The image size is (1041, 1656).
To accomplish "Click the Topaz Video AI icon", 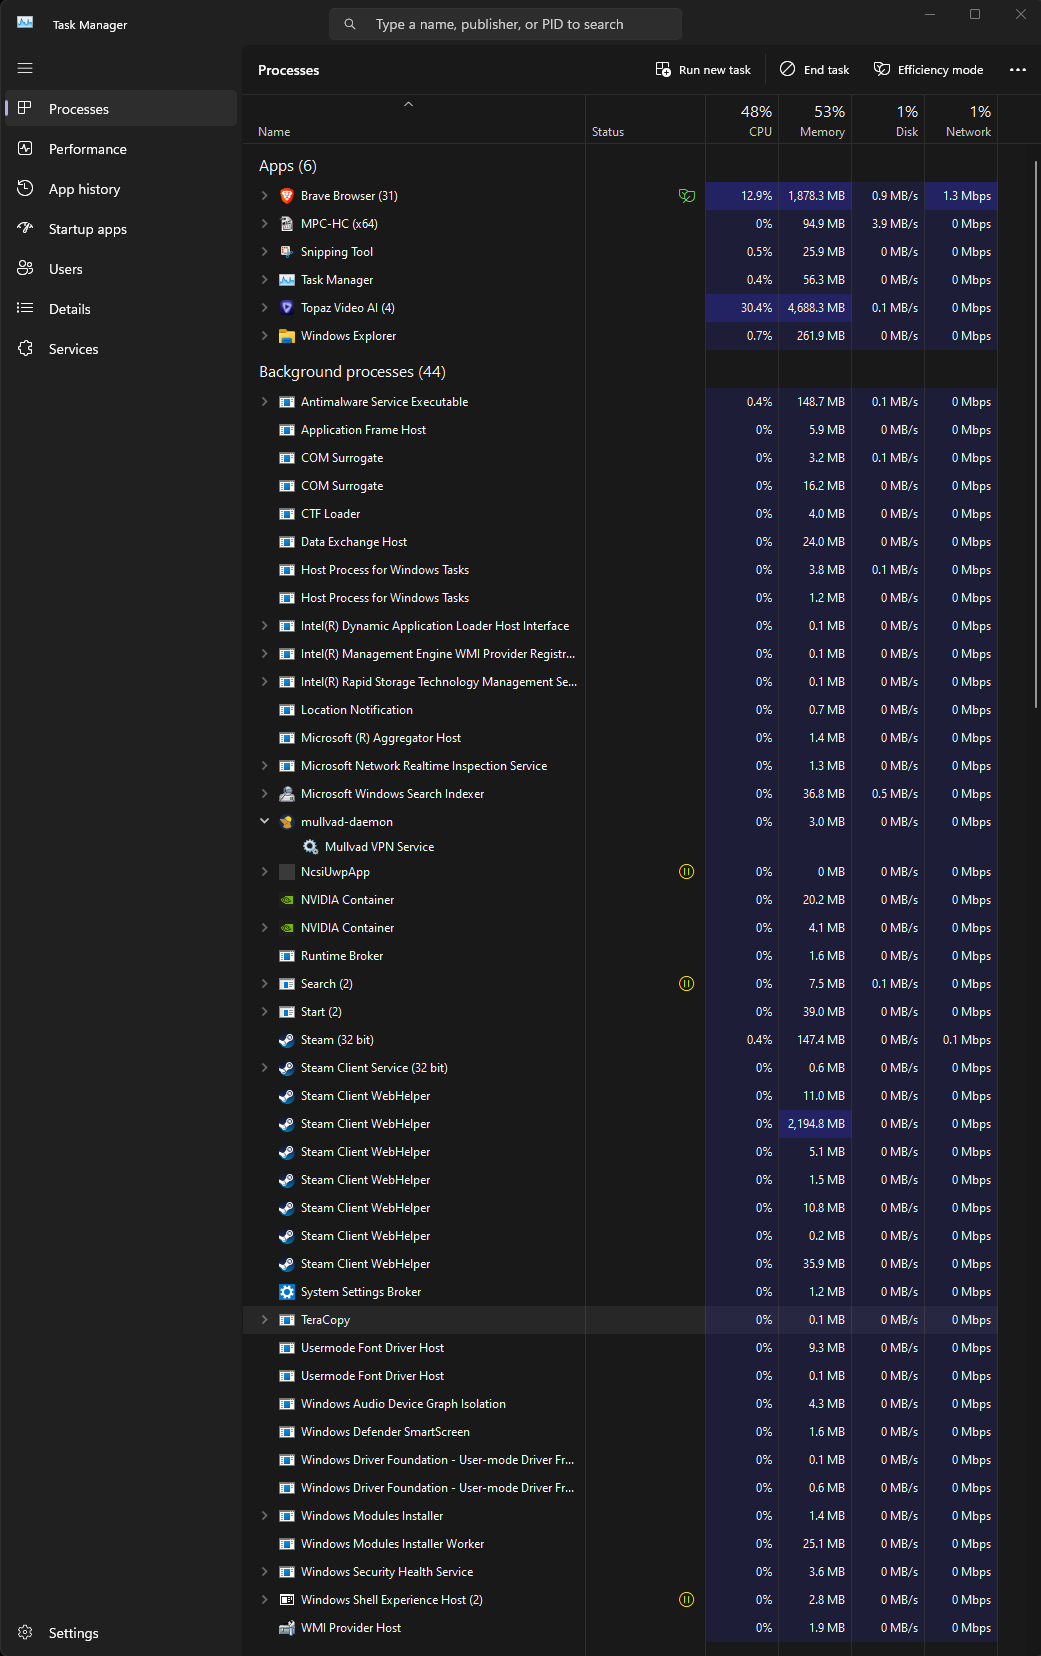I will point(287,308).
